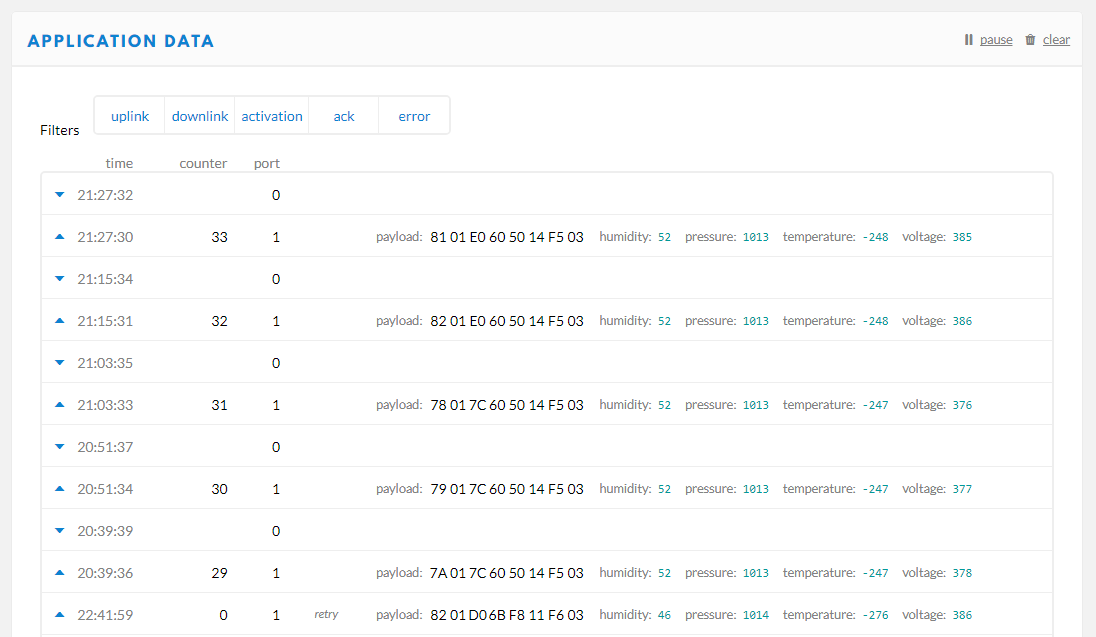Image resolution: width=1096 pixels, height=637 pixels.
Task: Toggle the uplink filter
Action: (130, 115)
